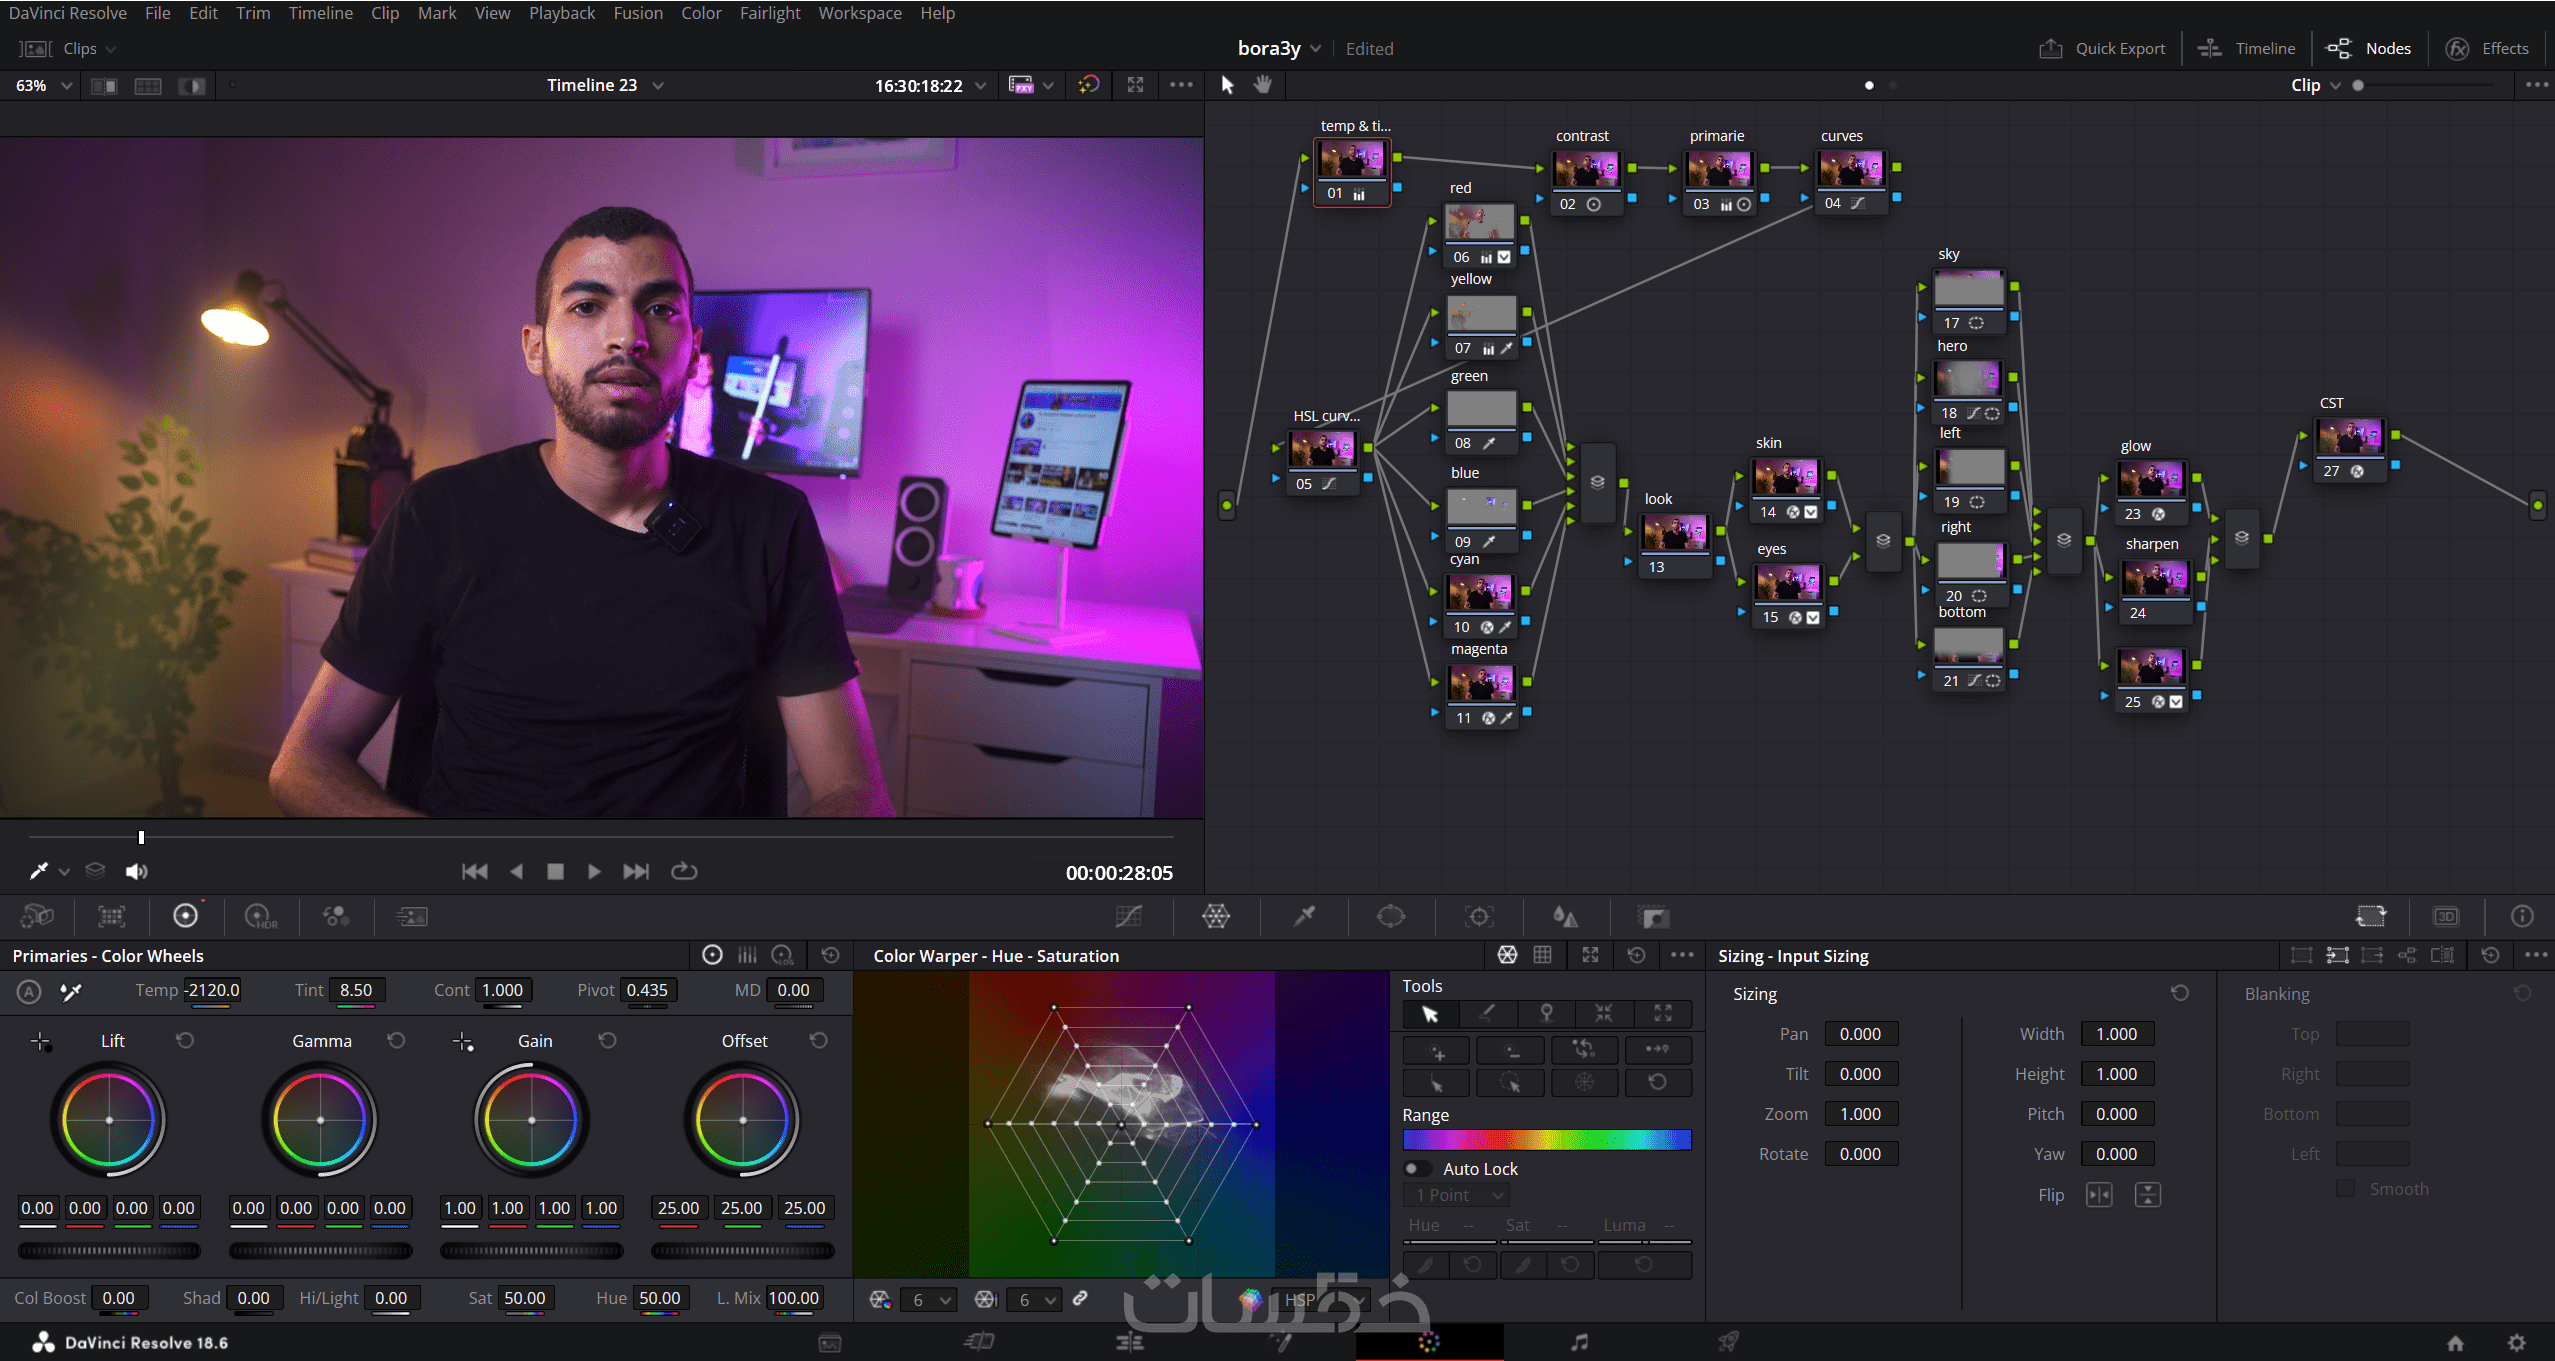
Task: Open the Curves palette icon
Action: click(x=1129, y=916)
